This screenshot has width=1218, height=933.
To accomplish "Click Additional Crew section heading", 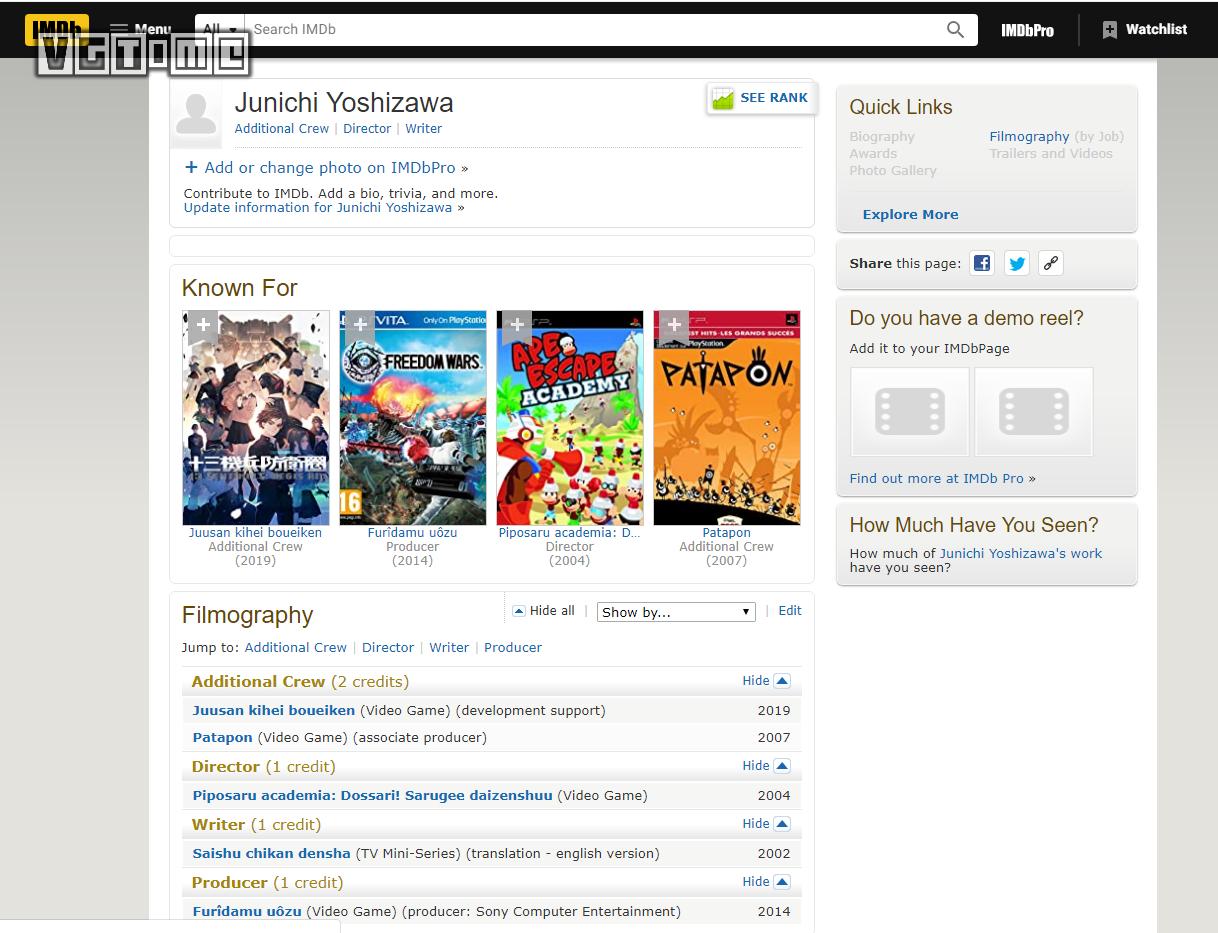I will [x=300, y=682].
